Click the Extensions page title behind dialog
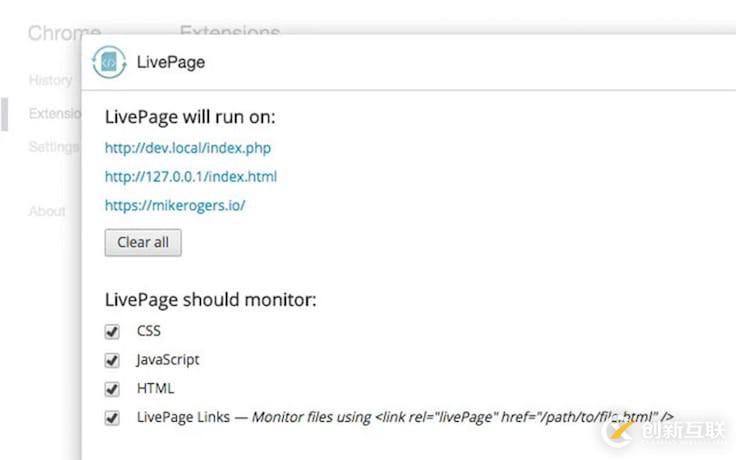The width and height of the screenshot is (736, 460). (230, 30)
